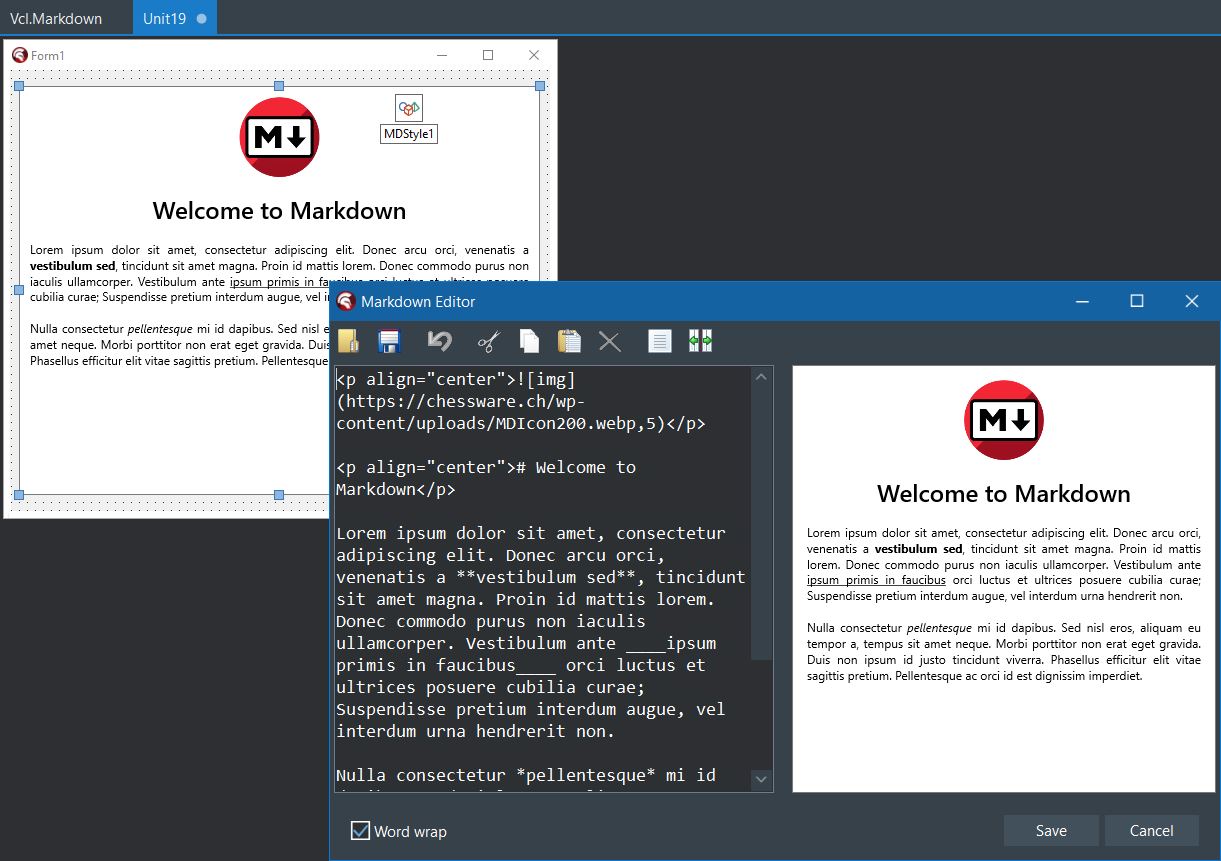Open file using folder icon in Markdown Editor
This screenshot has width=1221, height=861.
click(x=348, y=341)
